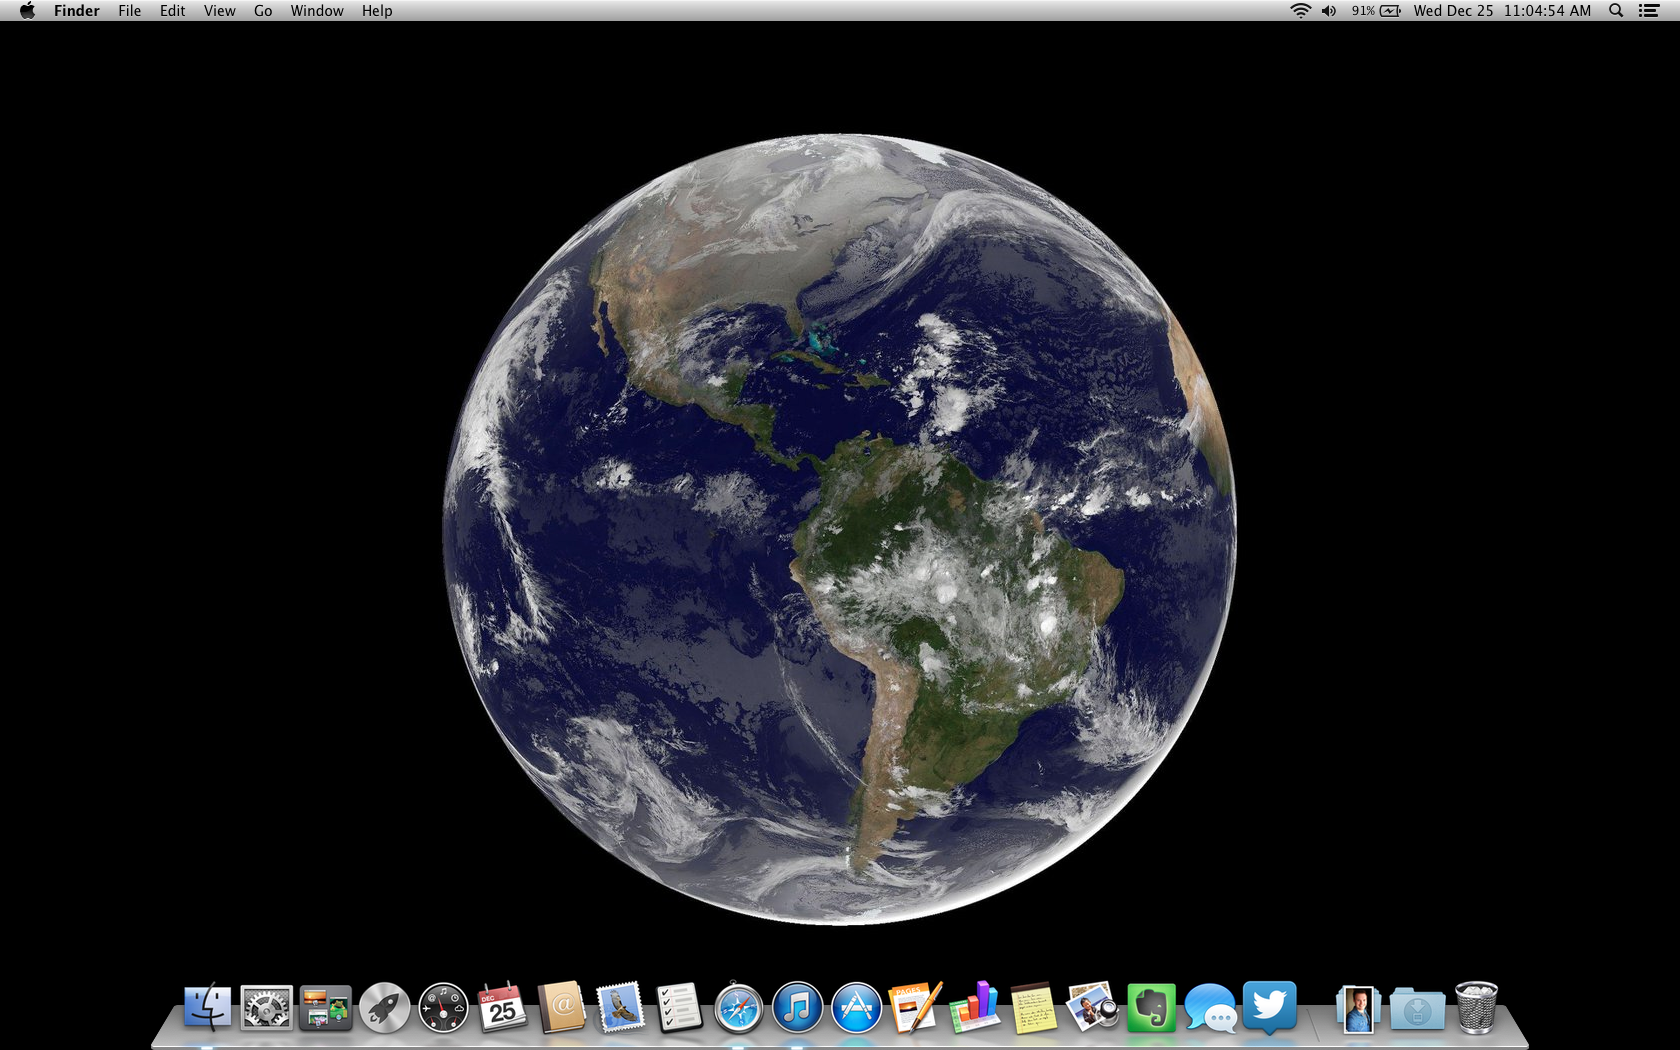Open the Help menu
This screenshot has width=1680, height=1050.
coord(377,11)
